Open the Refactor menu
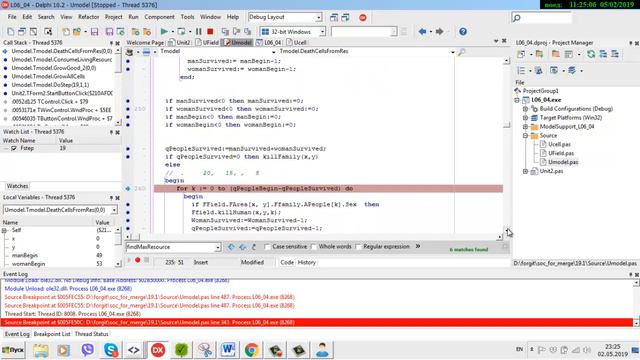 [x=89, y=17]
